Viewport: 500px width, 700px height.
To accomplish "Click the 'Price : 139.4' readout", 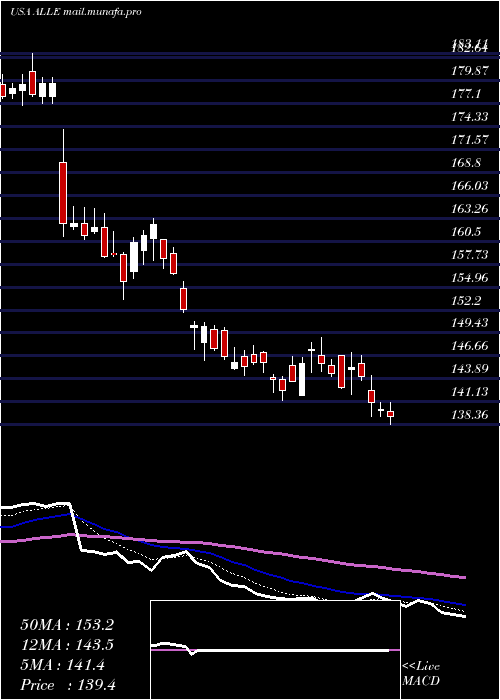I will (x=68, y=685).
